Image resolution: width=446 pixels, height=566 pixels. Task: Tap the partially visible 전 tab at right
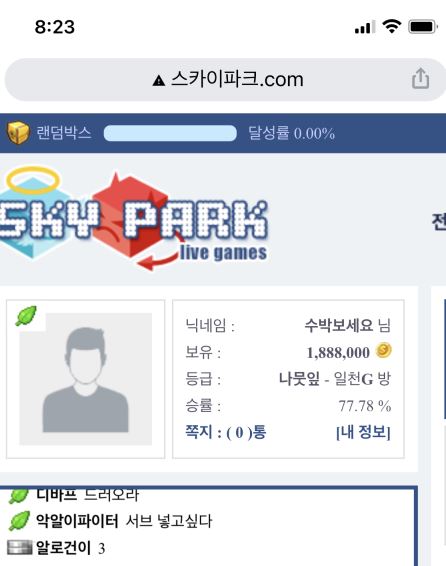point(439,222)
